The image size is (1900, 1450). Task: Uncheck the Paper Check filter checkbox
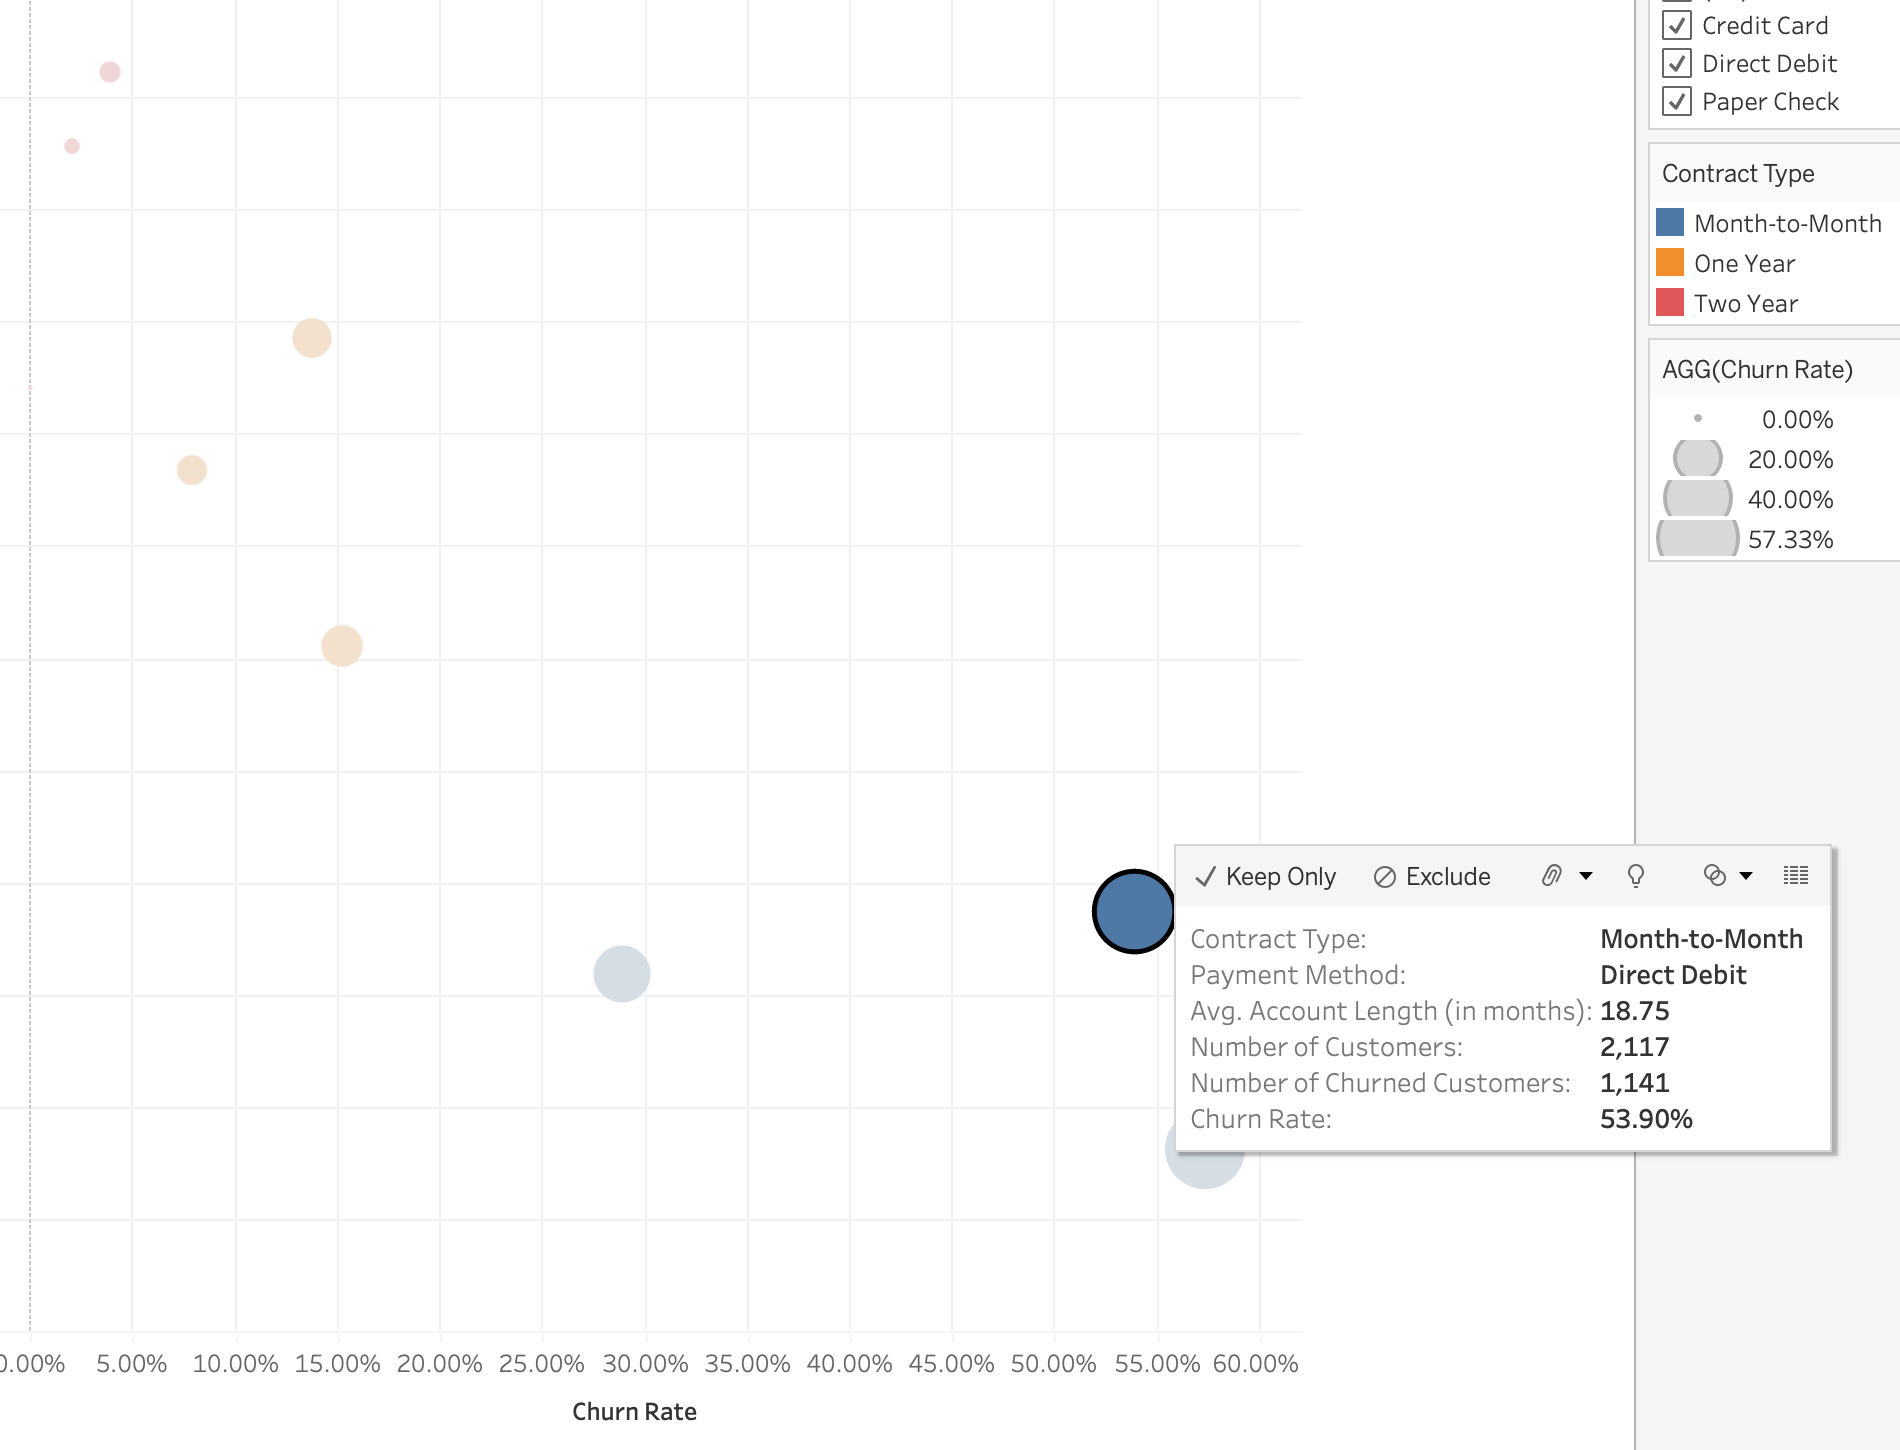pyautogui.click(x=1677, y=101)
